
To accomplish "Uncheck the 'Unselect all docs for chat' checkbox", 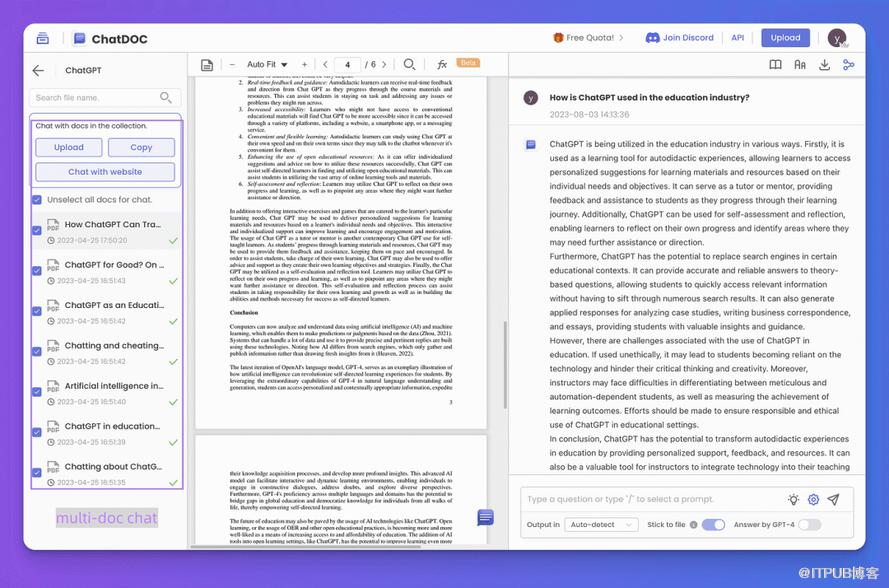I will 37,200.
